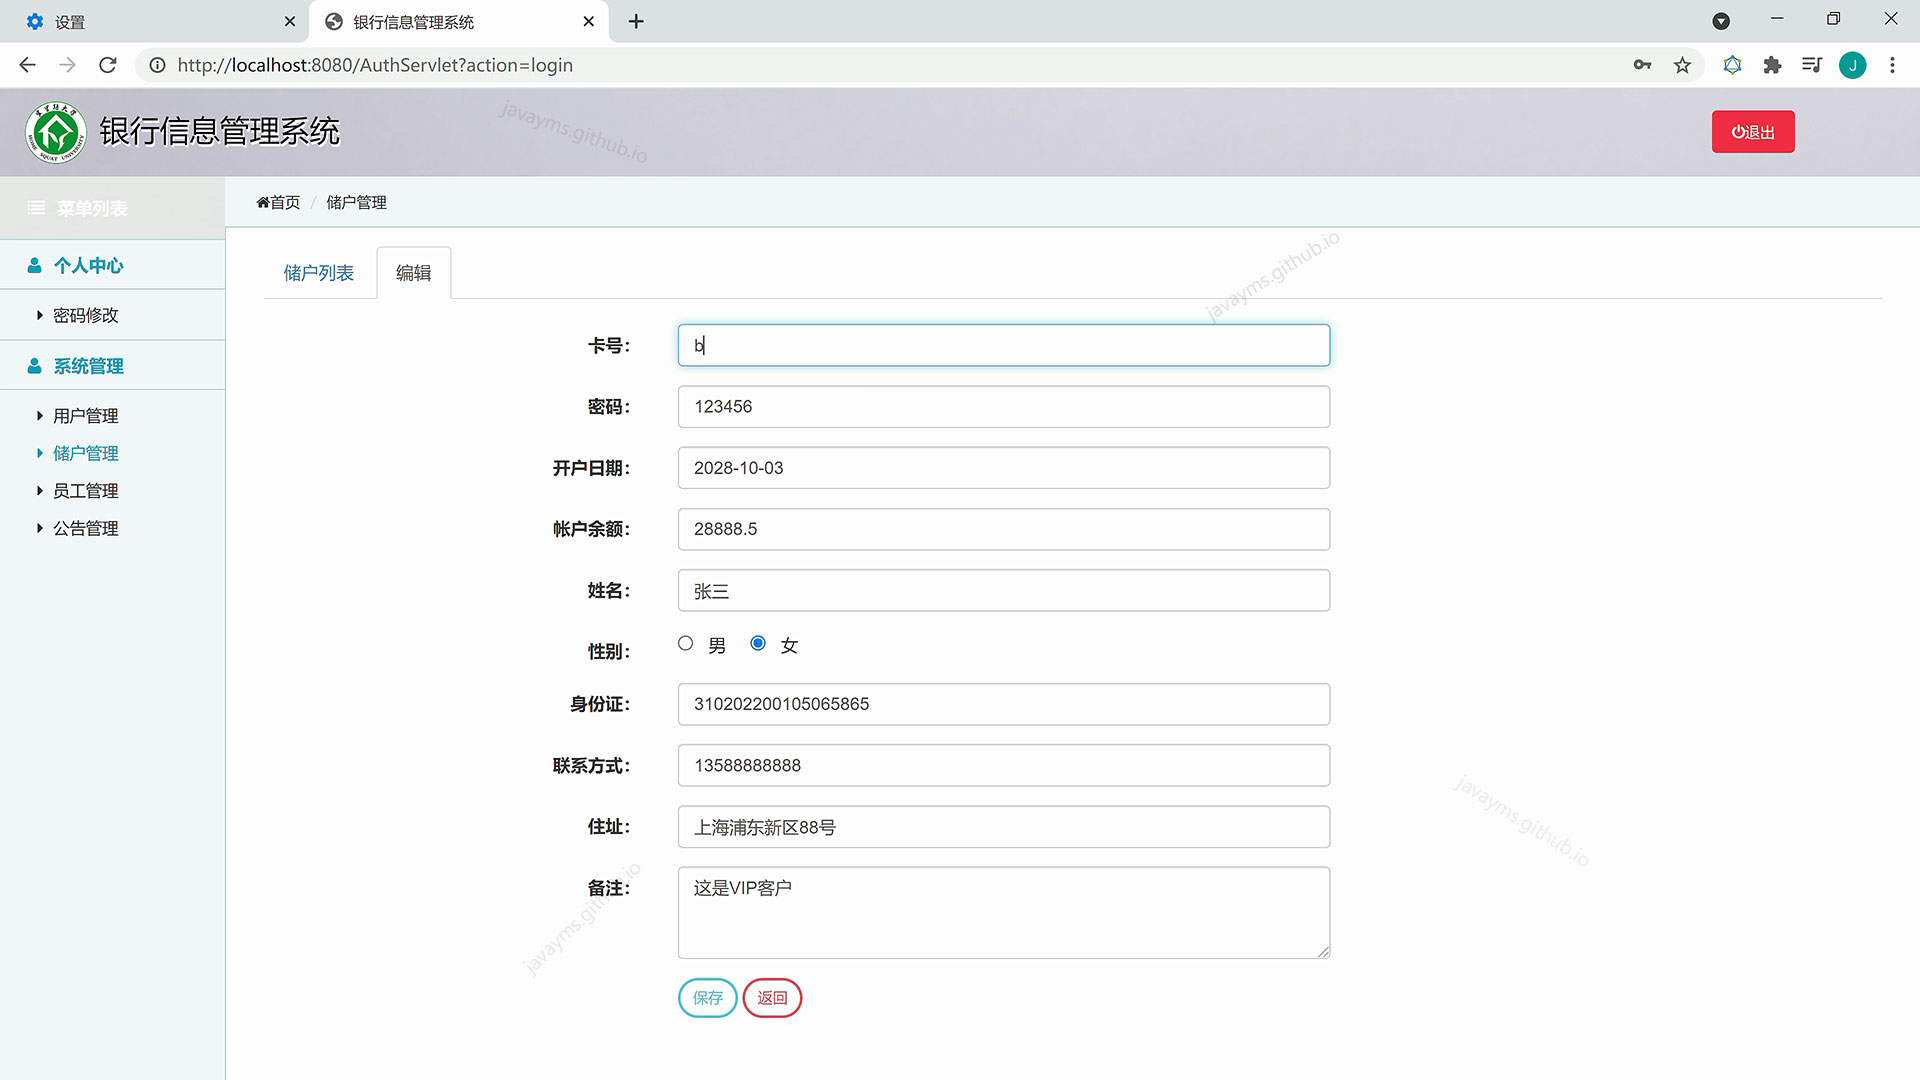Open 员工管理 in the sidebar
Image resolution: width=1920 pixels, height=1080 pixels.
85,491
